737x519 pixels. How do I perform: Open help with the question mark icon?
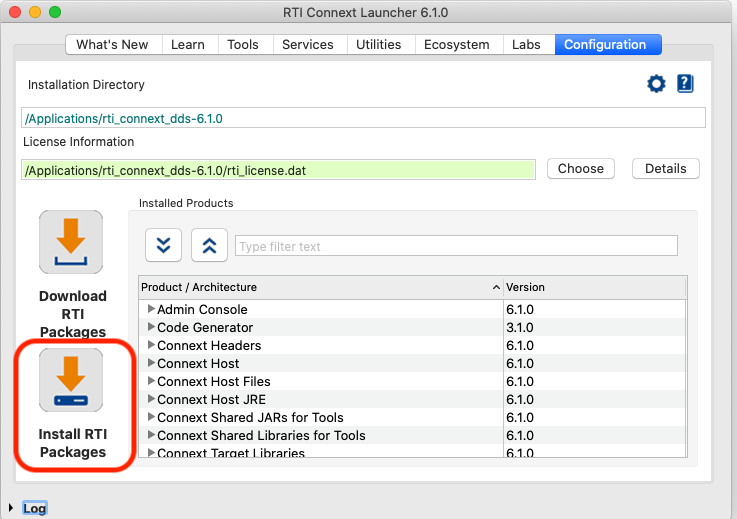point(685,84)
